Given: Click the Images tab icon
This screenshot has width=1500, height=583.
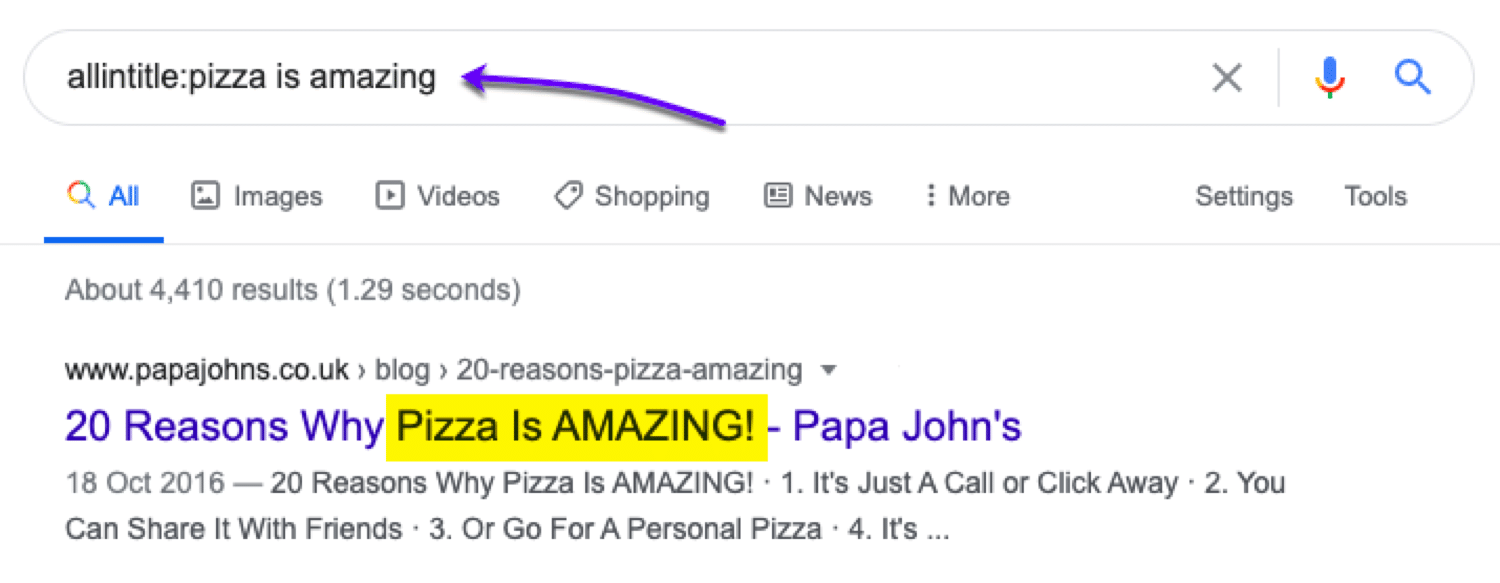Looking at the screenshot, I should pyautogui.click(x=205, y=196).
